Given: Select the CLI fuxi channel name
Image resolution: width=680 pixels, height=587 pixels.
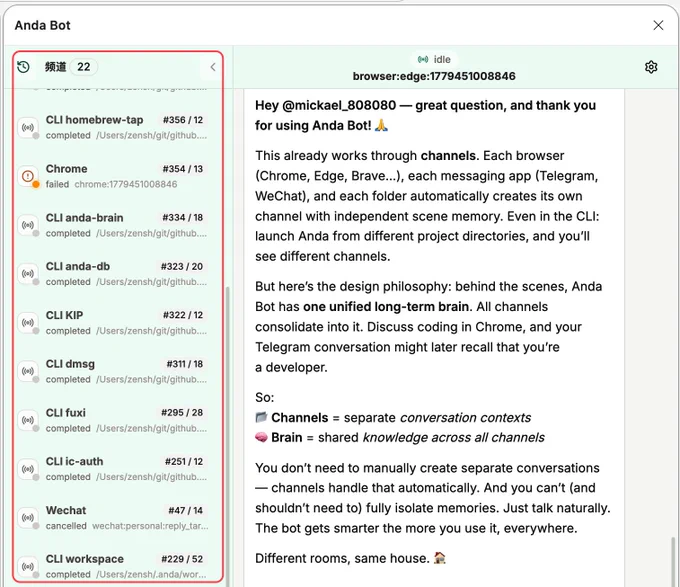Looking at the screenshot, I should click(x=65, y=413).
